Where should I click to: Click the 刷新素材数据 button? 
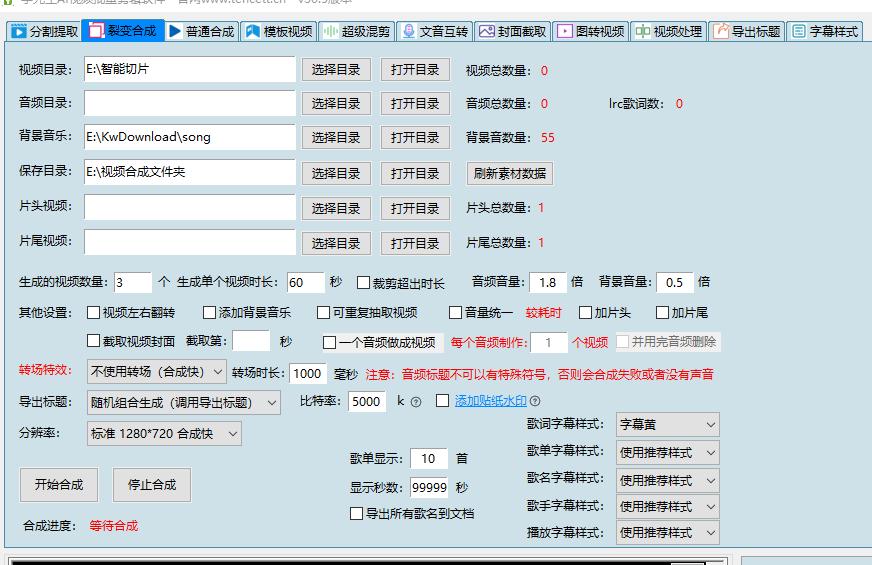click(510, 173)
